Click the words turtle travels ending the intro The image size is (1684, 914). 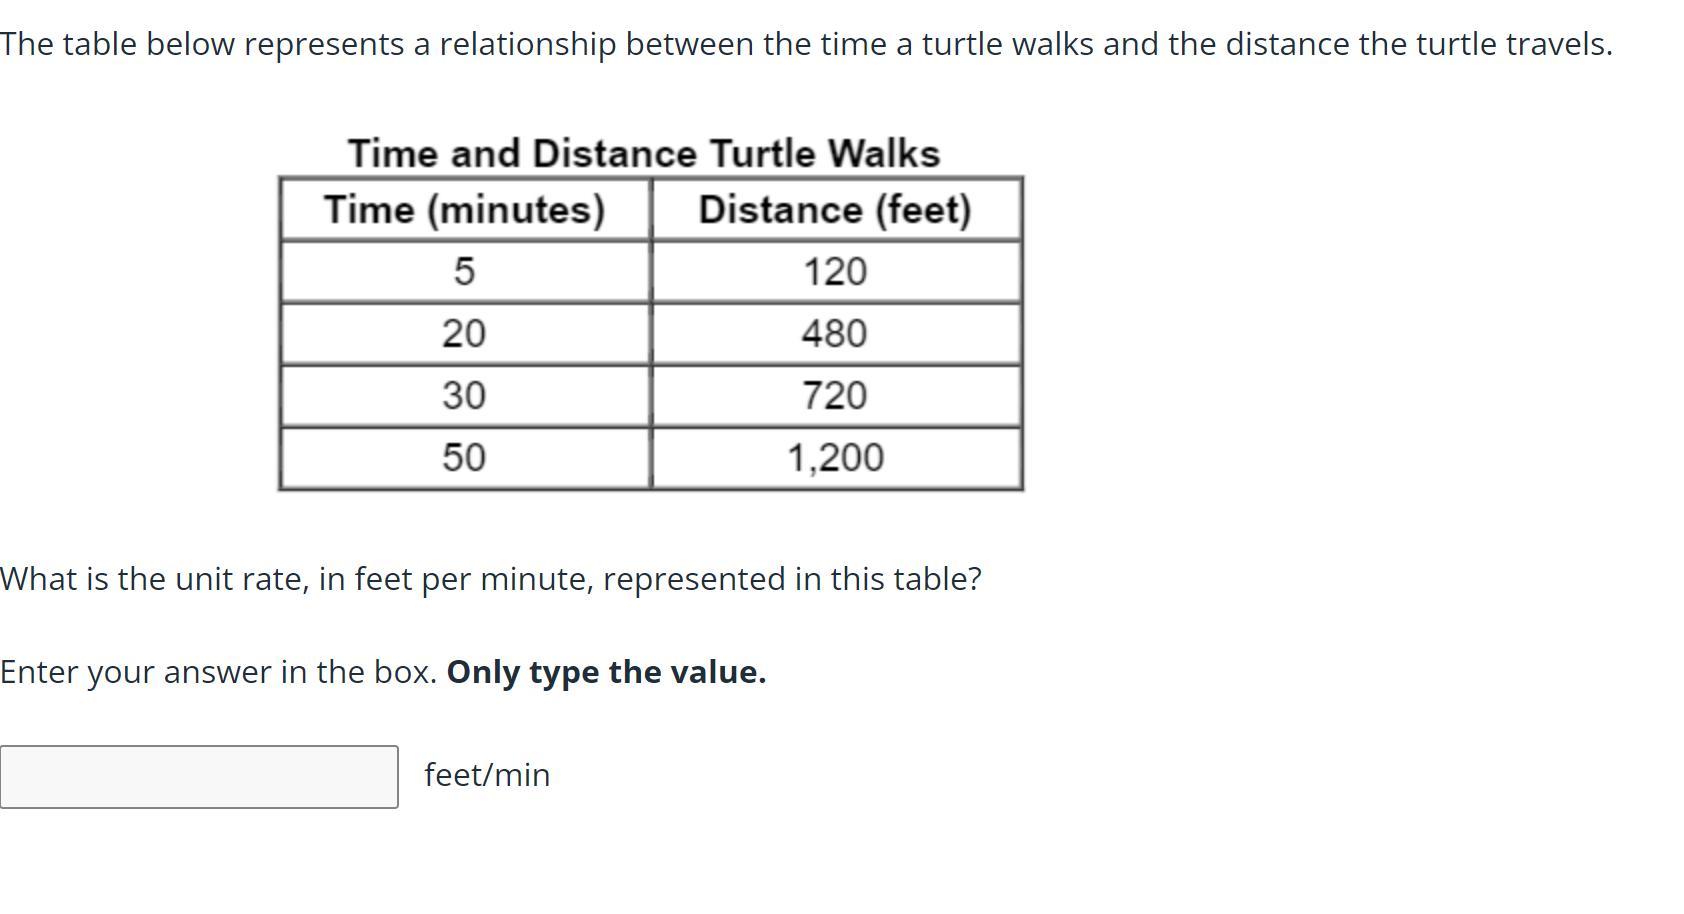(1514, 45)
